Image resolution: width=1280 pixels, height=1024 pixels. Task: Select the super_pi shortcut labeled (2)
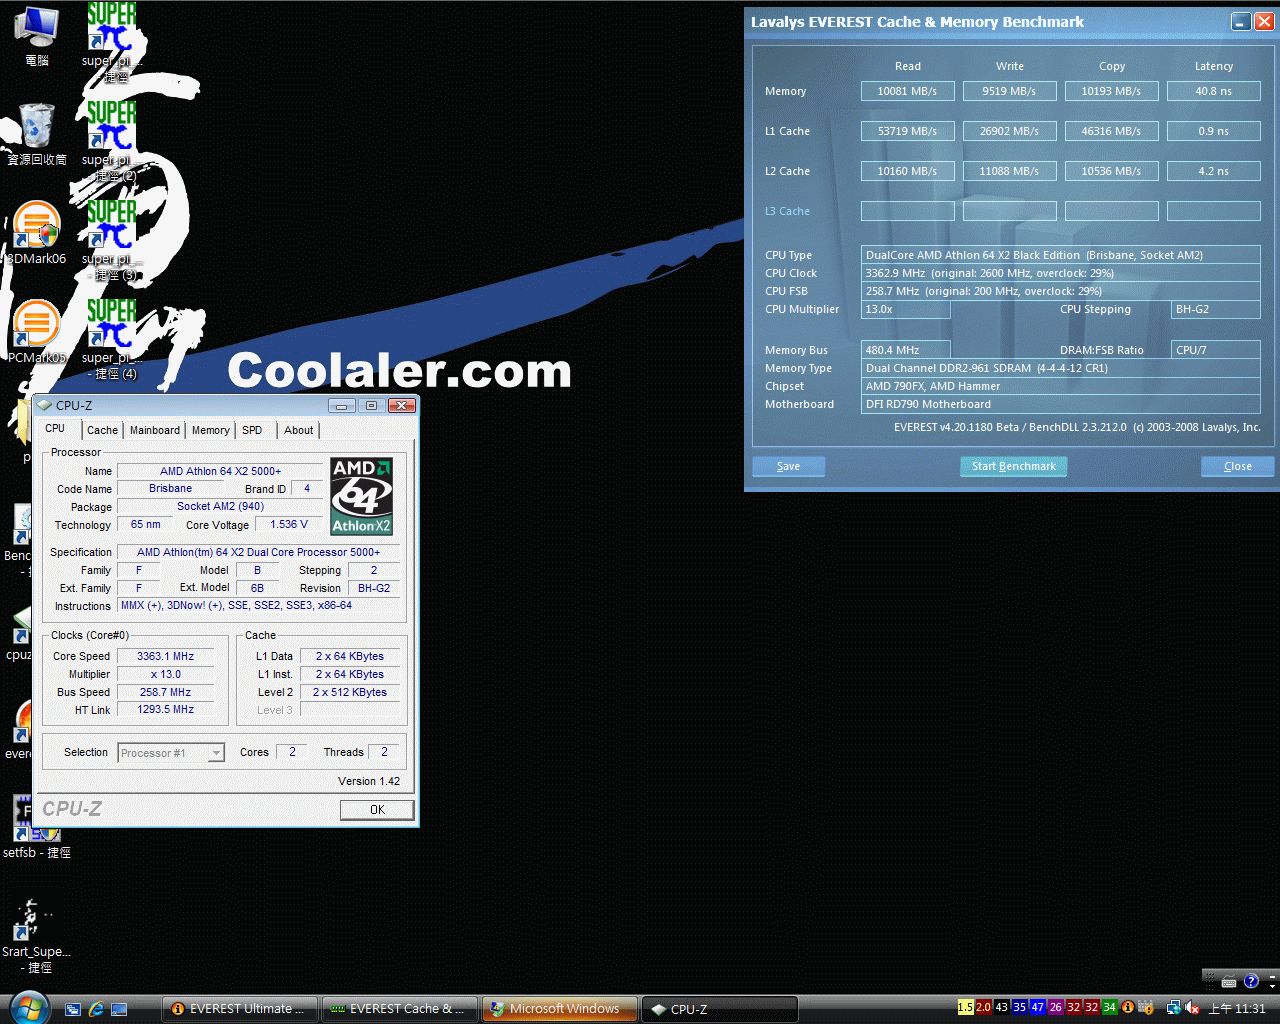click(112, 141)
